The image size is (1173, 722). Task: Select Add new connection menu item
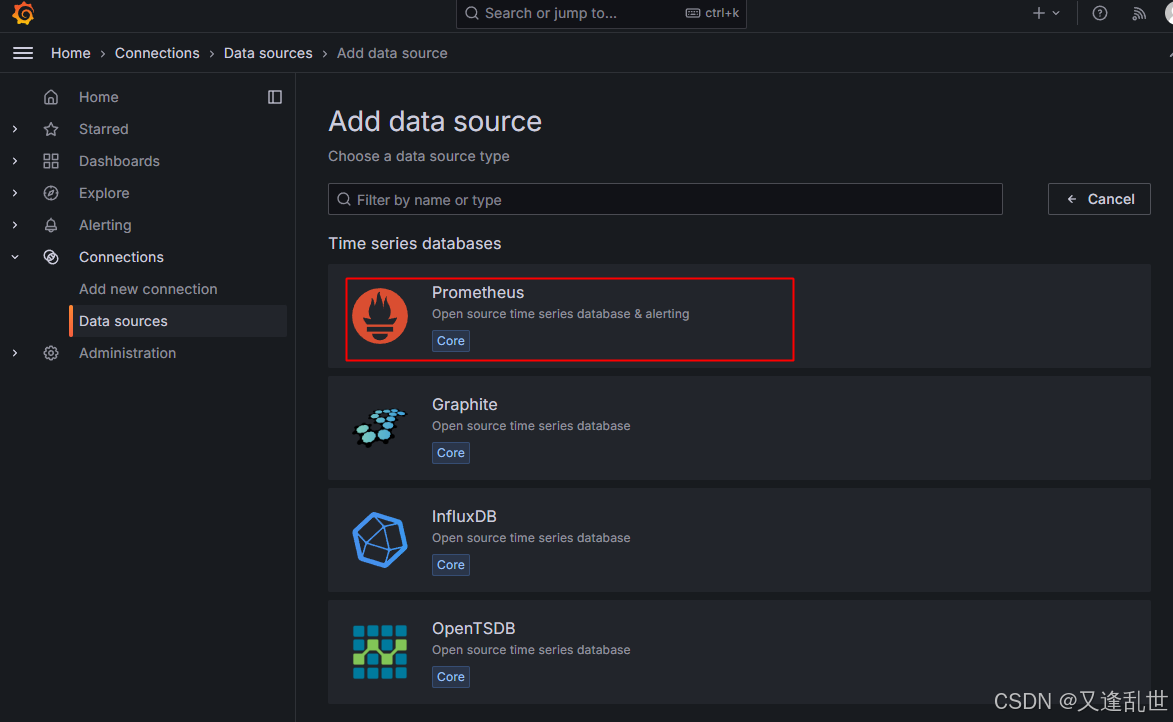coord(148,289)
